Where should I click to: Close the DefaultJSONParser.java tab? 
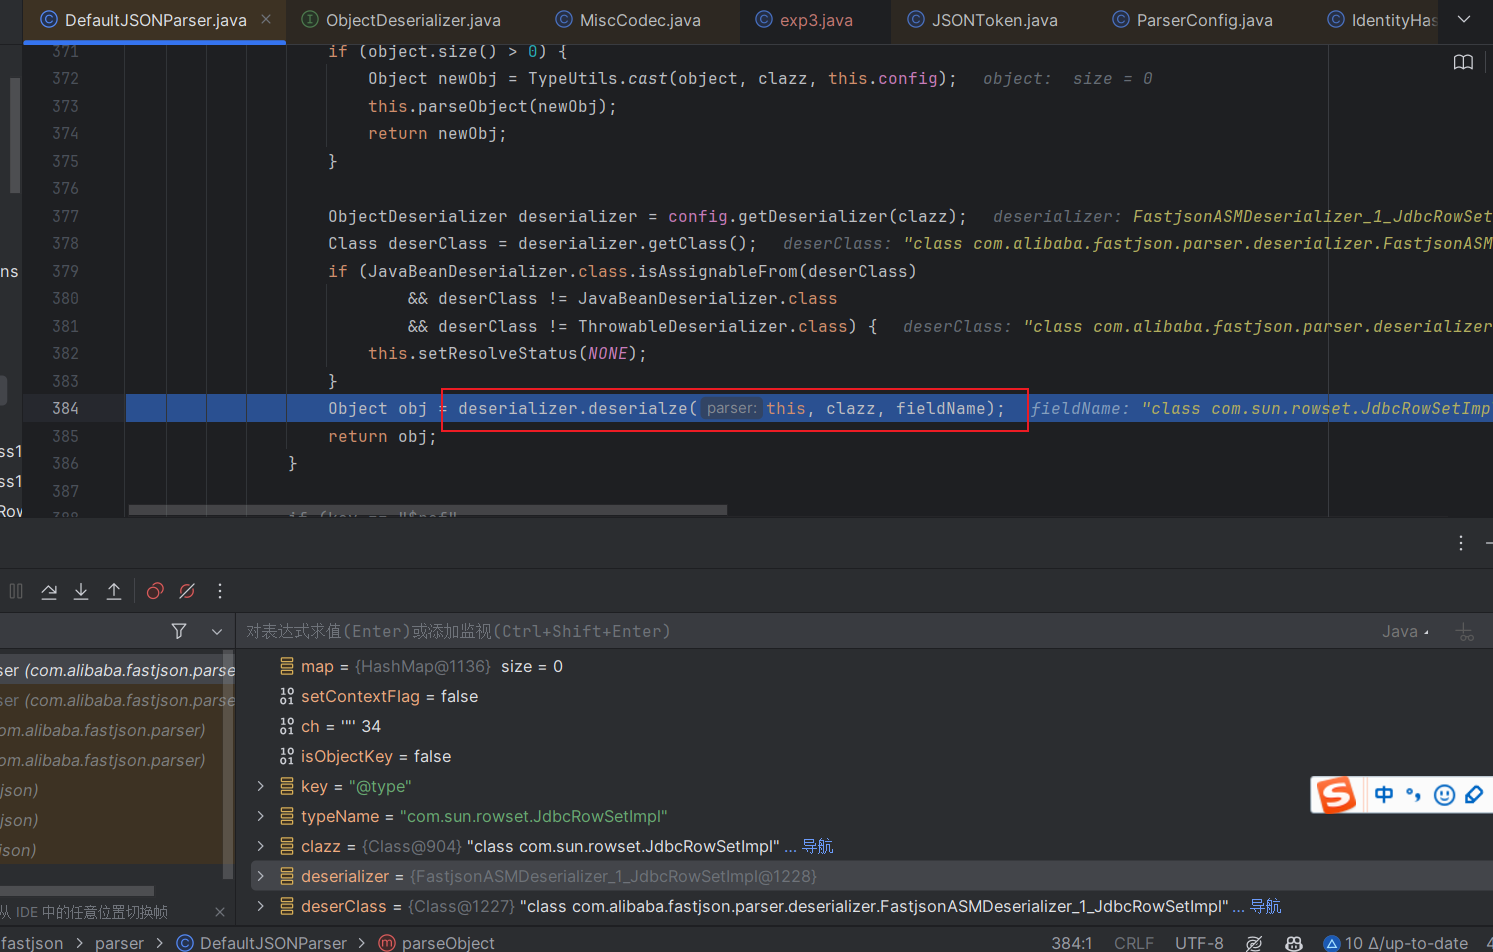pyautogui.click(x=266, y=19)
